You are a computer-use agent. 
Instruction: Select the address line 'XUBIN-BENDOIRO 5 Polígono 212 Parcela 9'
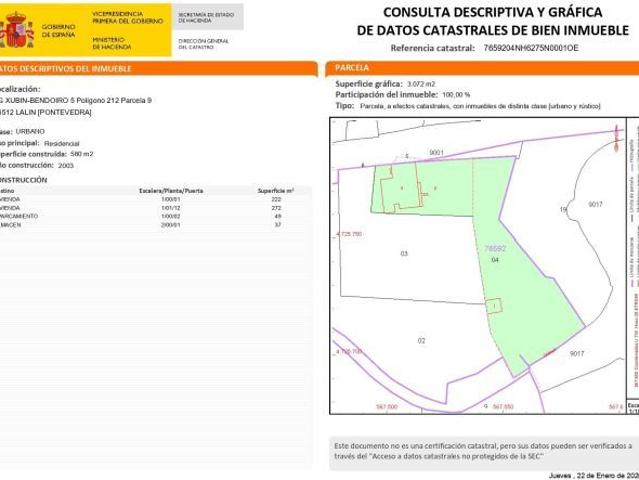coord(78,100)
